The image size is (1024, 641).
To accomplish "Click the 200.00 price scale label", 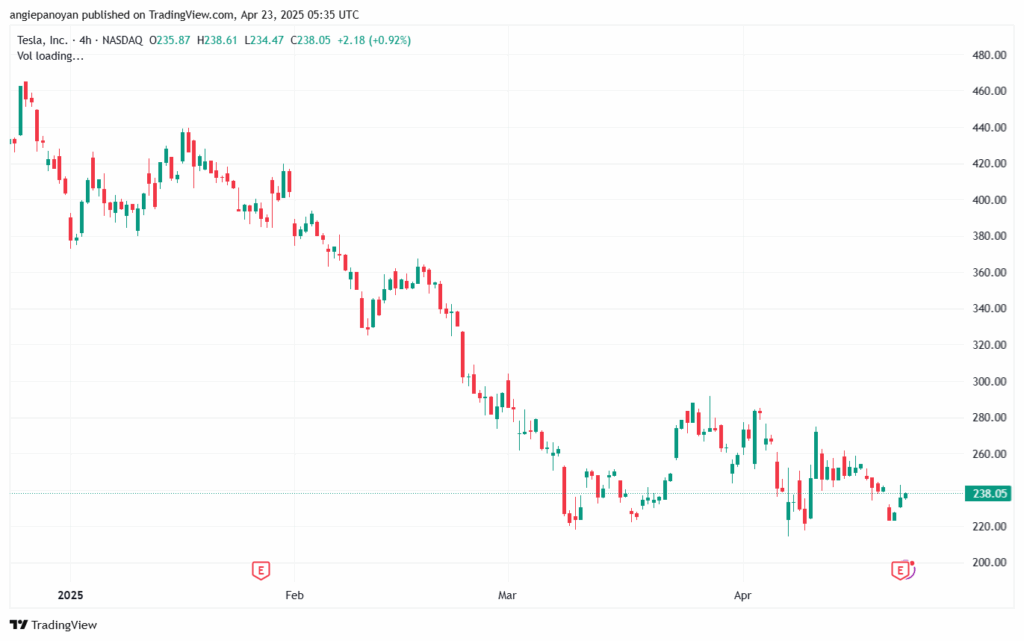I will 988,563.
